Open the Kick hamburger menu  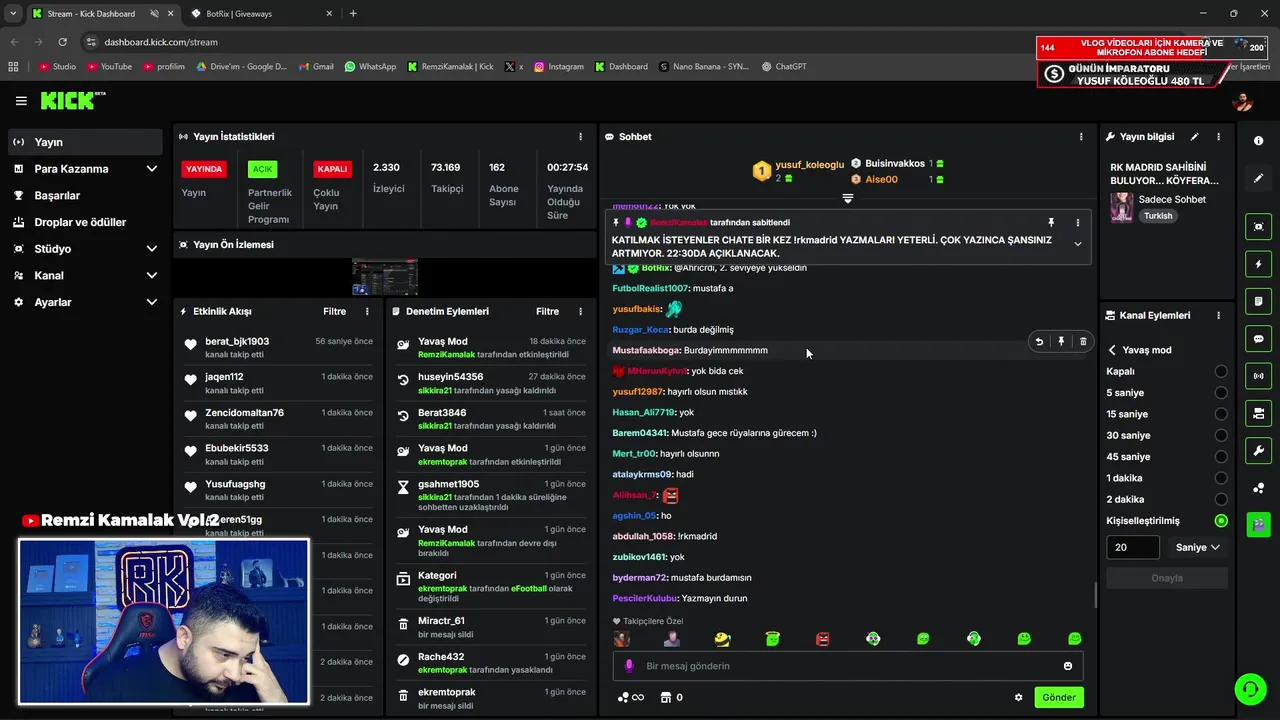21,101
